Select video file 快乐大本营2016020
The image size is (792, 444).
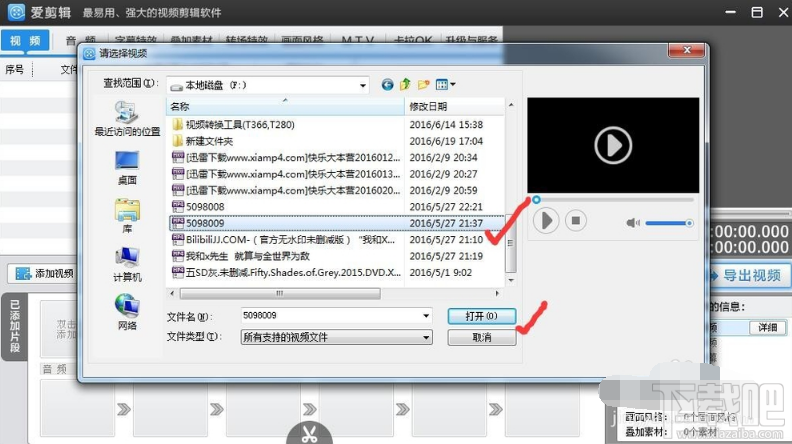point(286,190)
